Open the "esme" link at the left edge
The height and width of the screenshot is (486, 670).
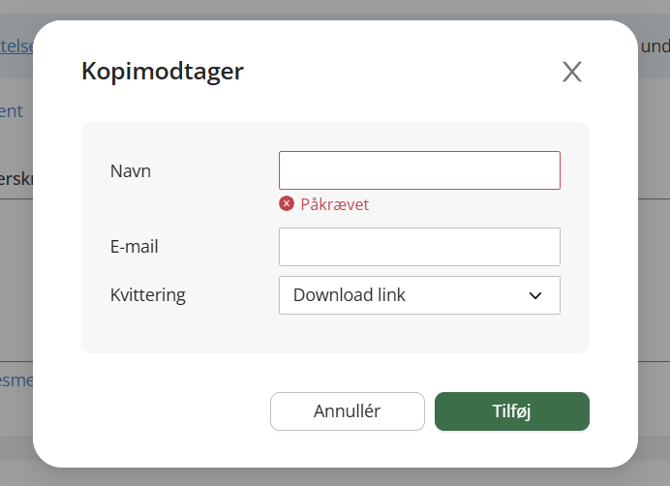[x=16, y=380]
